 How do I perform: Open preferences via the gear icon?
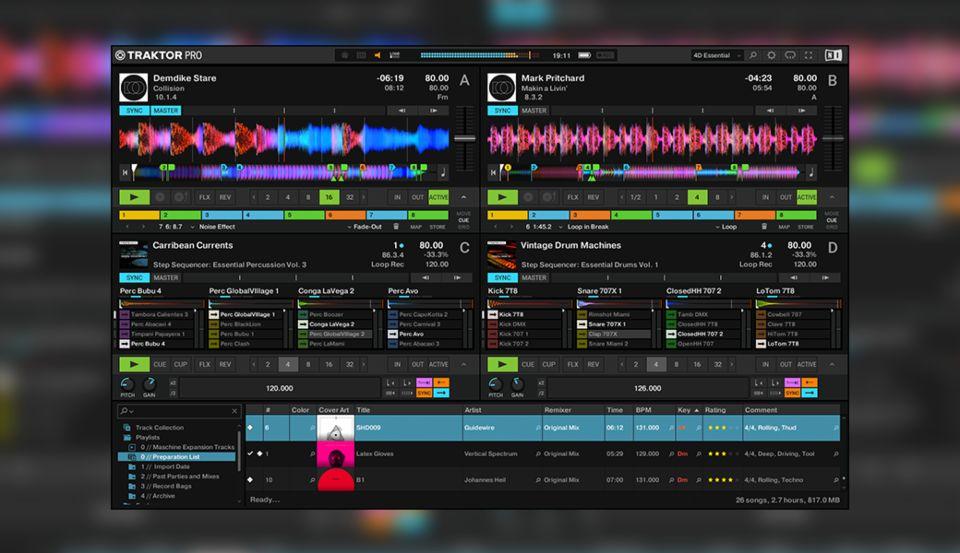point(771,55)
